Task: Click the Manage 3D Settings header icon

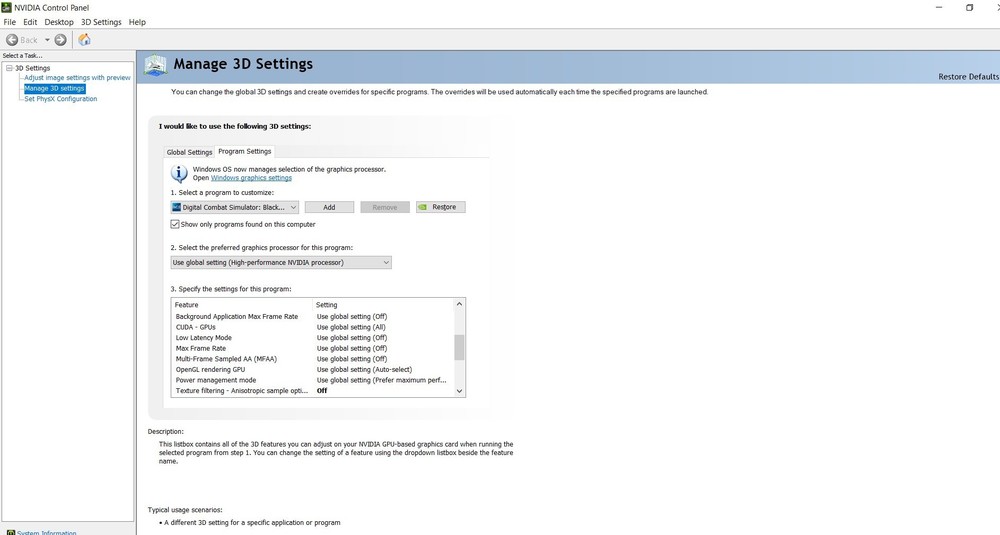Action: click(x=155, y=65)
